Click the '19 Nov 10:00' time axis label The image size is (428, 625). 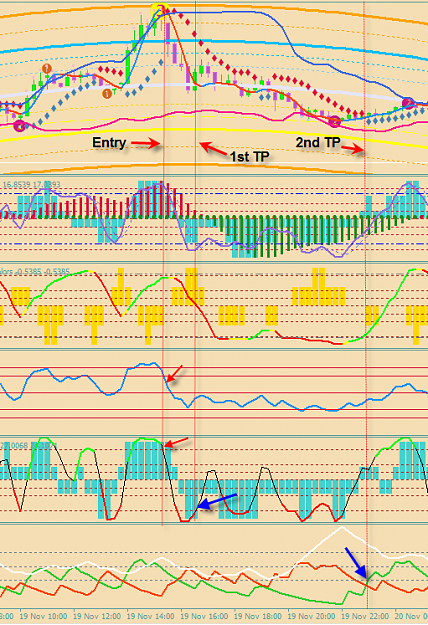click(43, 616)
